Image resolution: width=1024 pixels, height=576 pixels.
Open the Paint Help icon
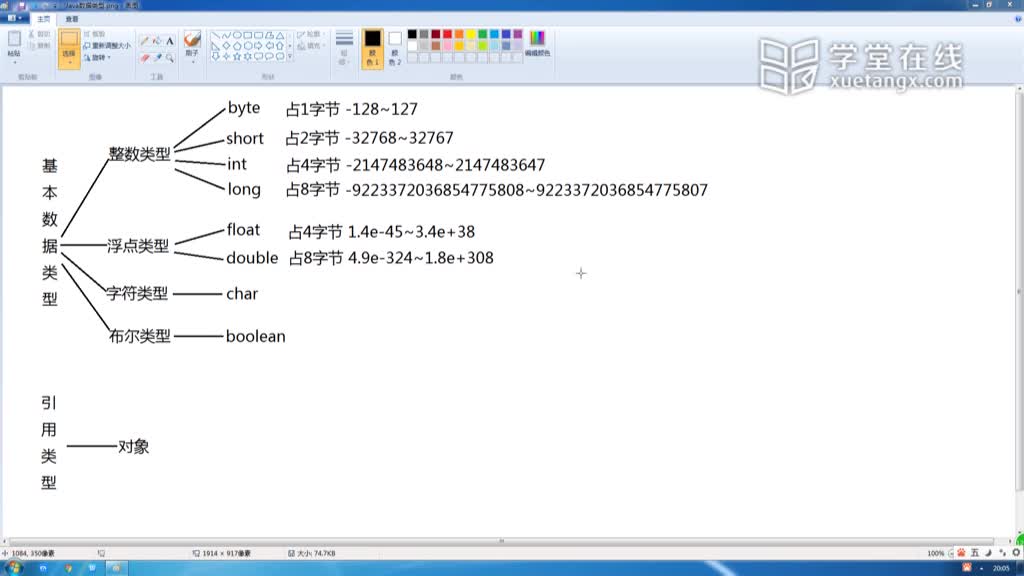point(1017,19)
